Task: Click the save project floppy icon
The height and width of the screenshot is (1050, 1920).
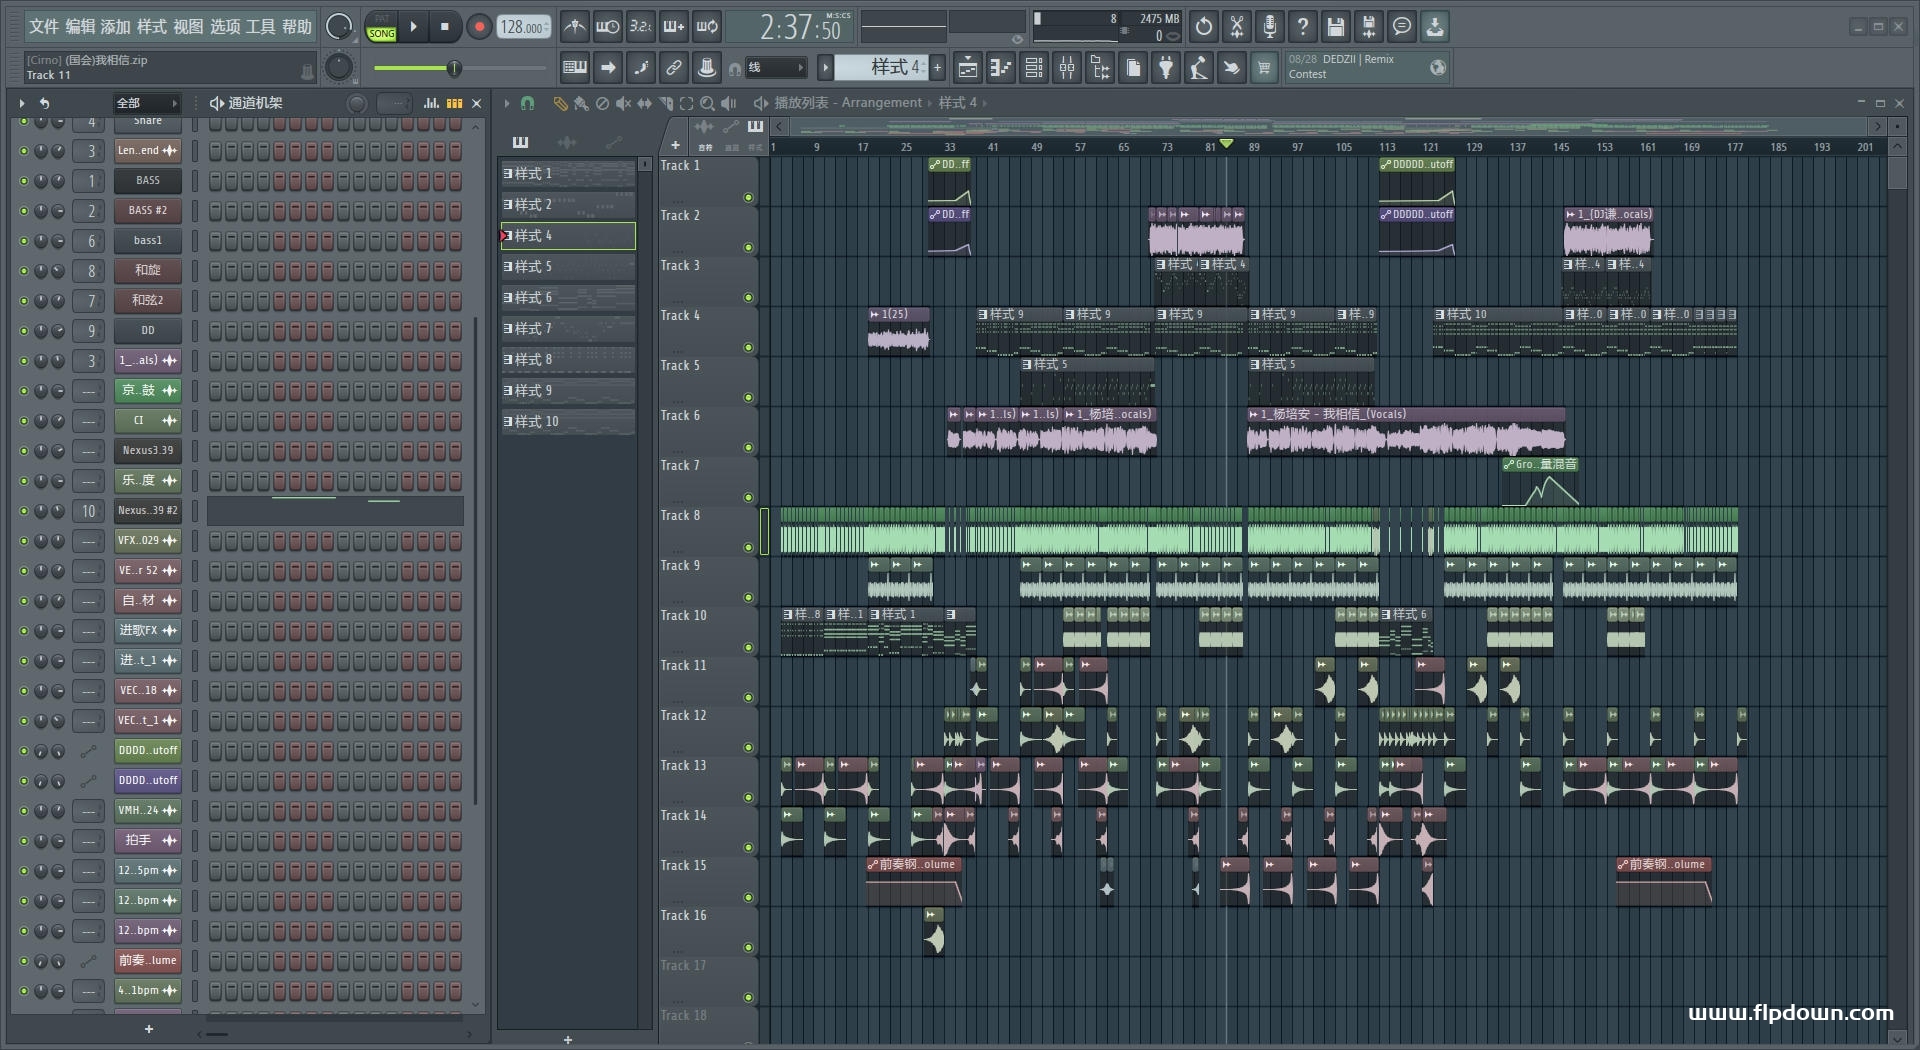Action: (x=1335, y=27)
